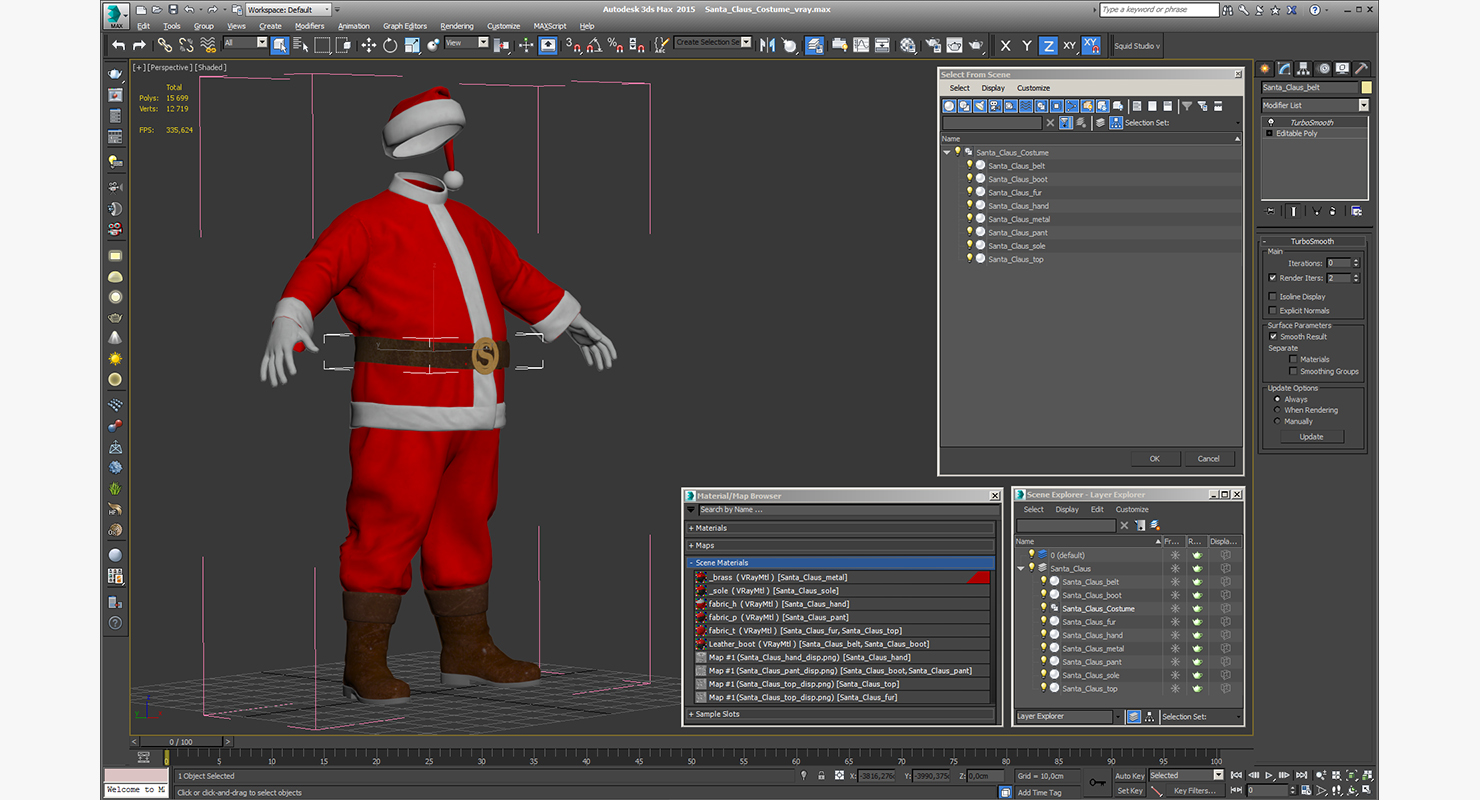Click the Redo arrow in main toolbar
1480x800 pixels.
click(x=140, y=46)
